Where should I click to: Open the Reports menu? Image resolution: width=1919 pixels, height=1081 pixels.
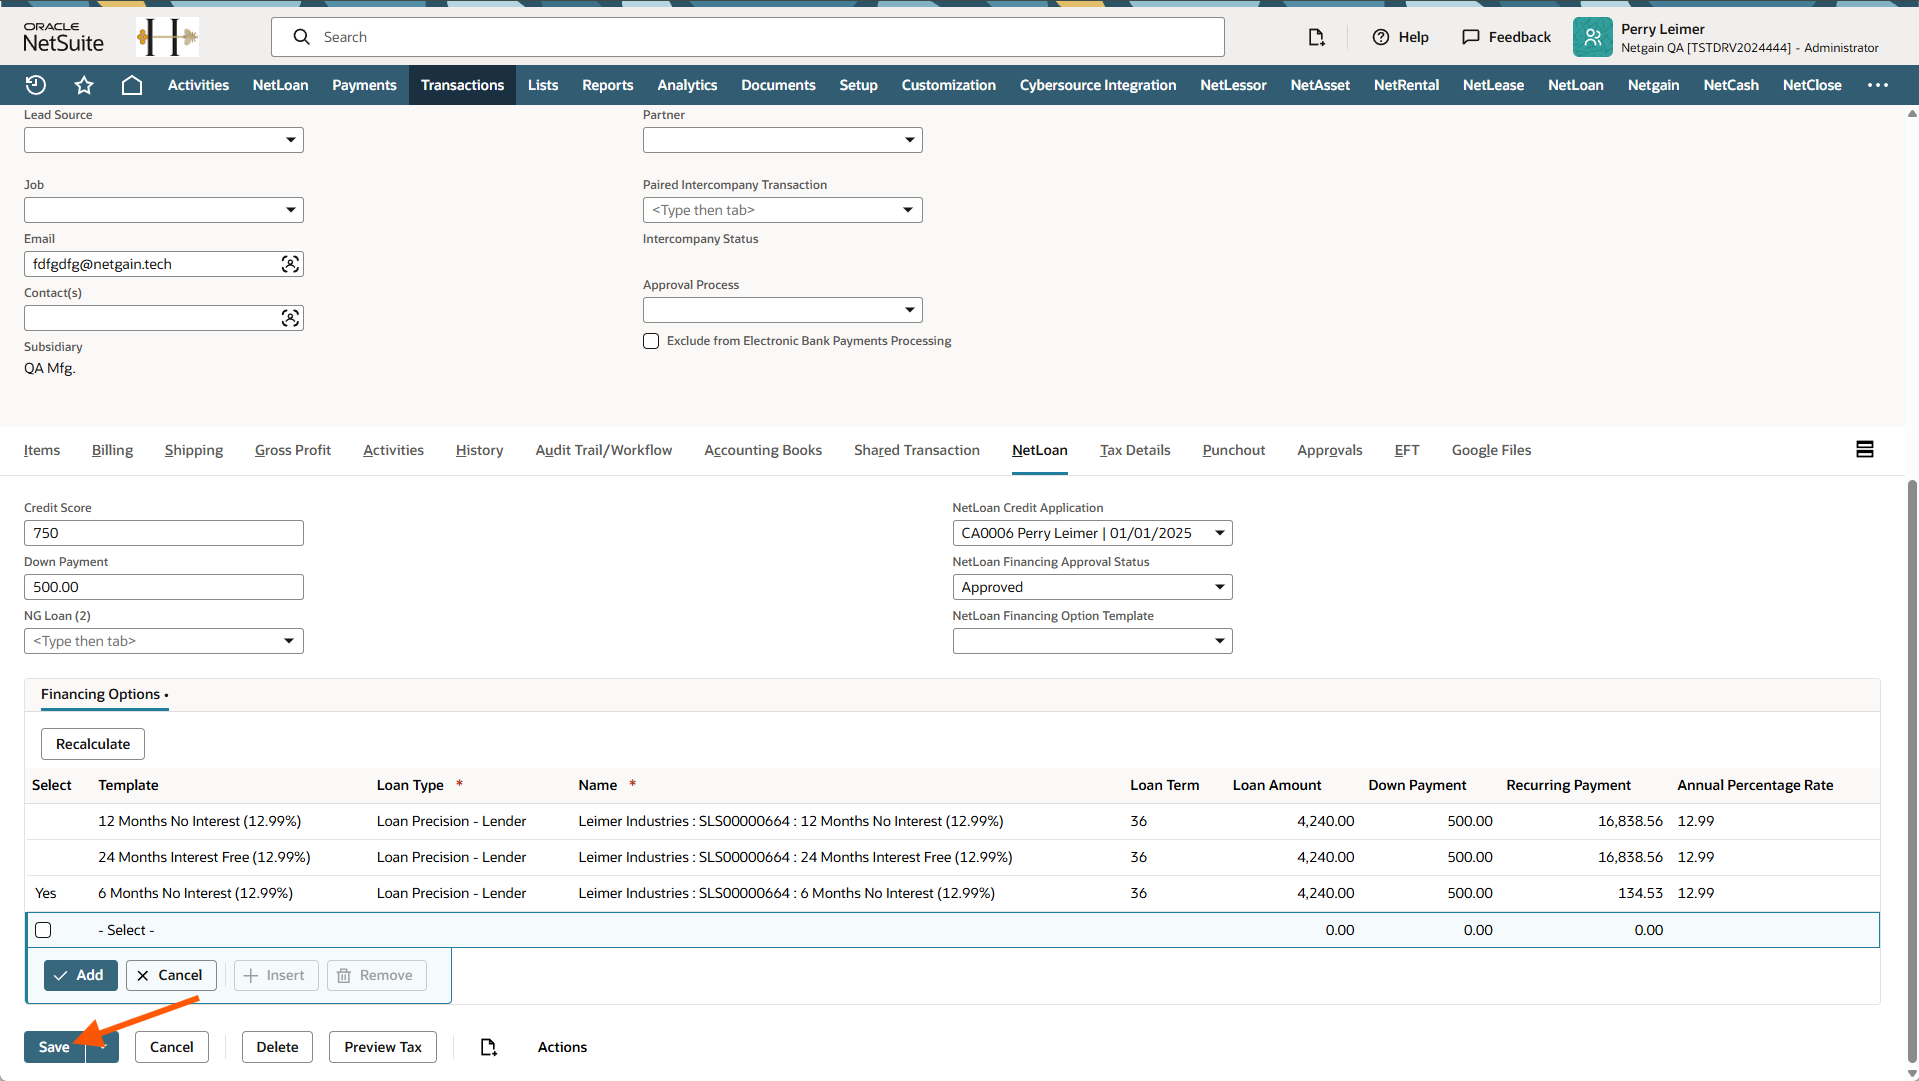(x=607, y=85)
